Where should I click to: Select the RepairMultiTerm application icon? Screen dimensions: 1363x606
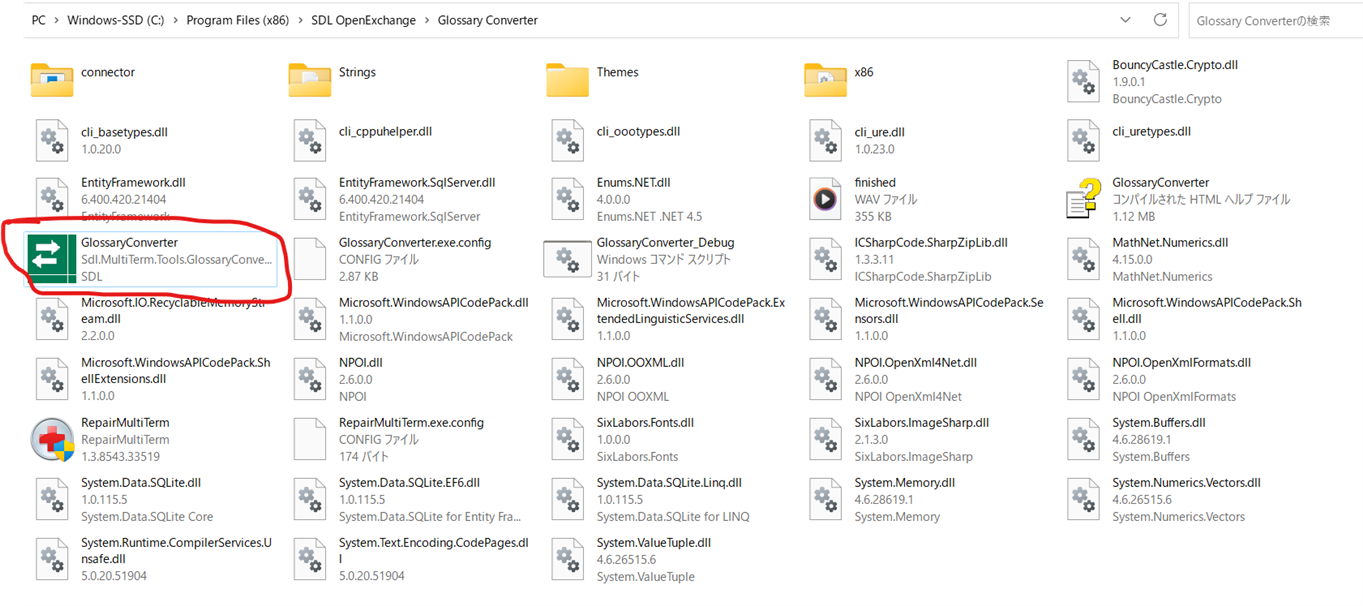click(52, 440)
